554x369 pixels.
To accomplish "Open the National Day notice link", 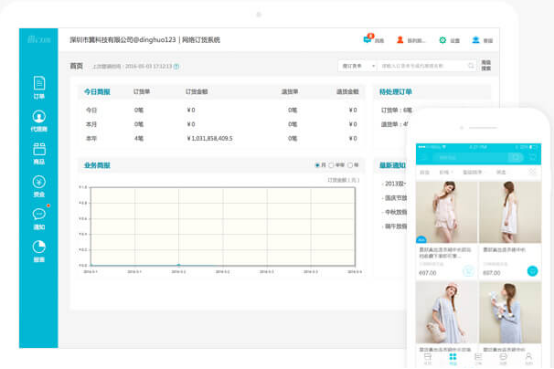I will [x=395, y=198].
